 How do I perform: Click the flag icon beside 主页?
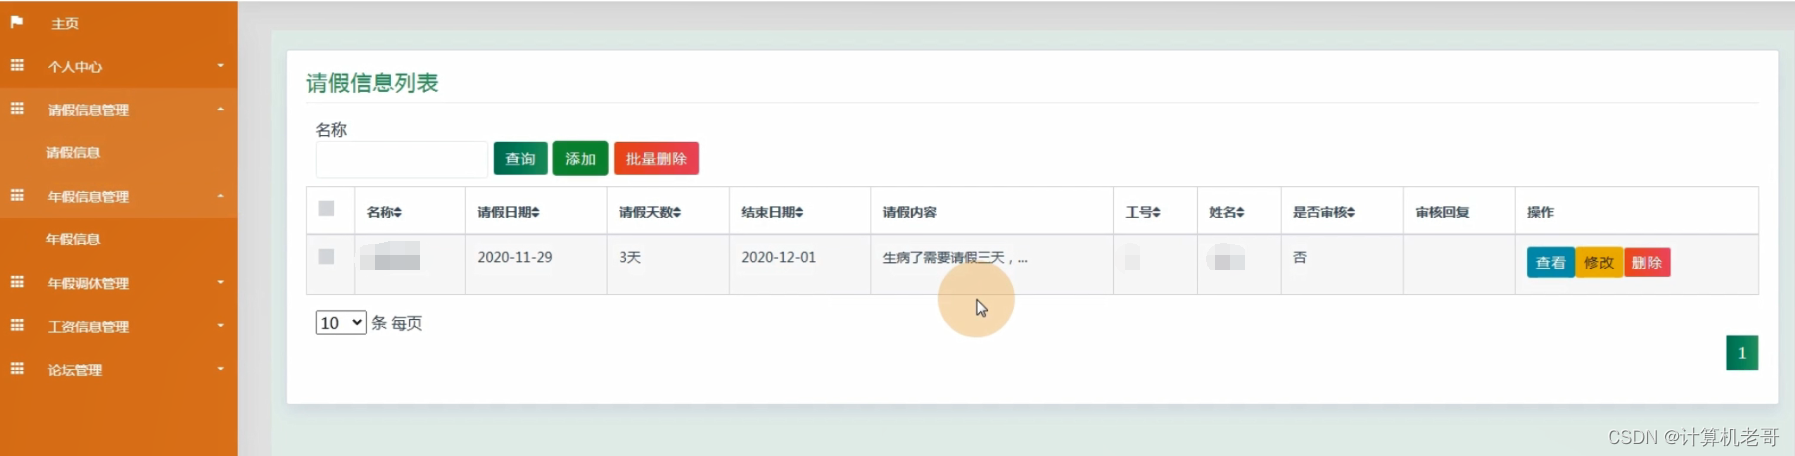pos(17,21)
